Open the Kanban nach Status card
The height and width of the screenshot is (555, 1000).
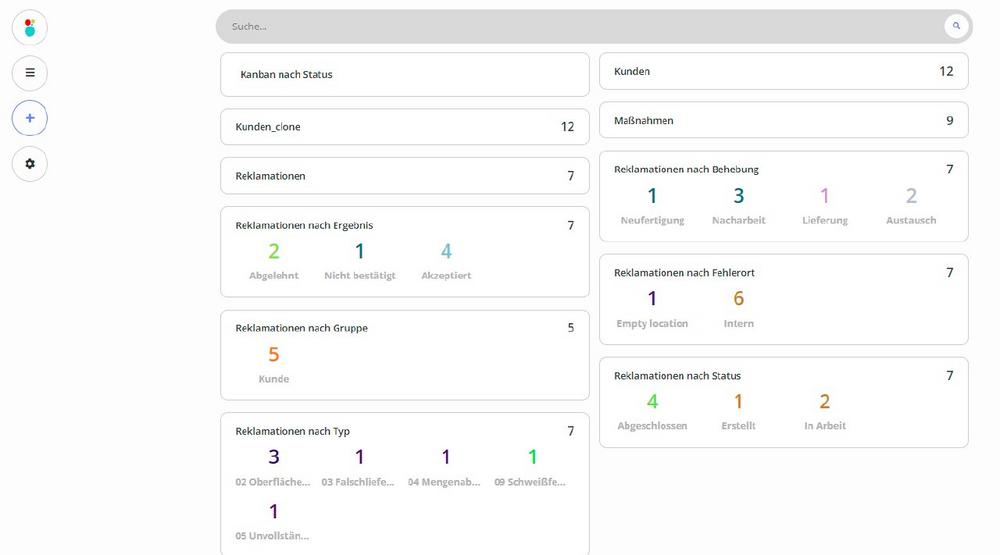(404, 75)
